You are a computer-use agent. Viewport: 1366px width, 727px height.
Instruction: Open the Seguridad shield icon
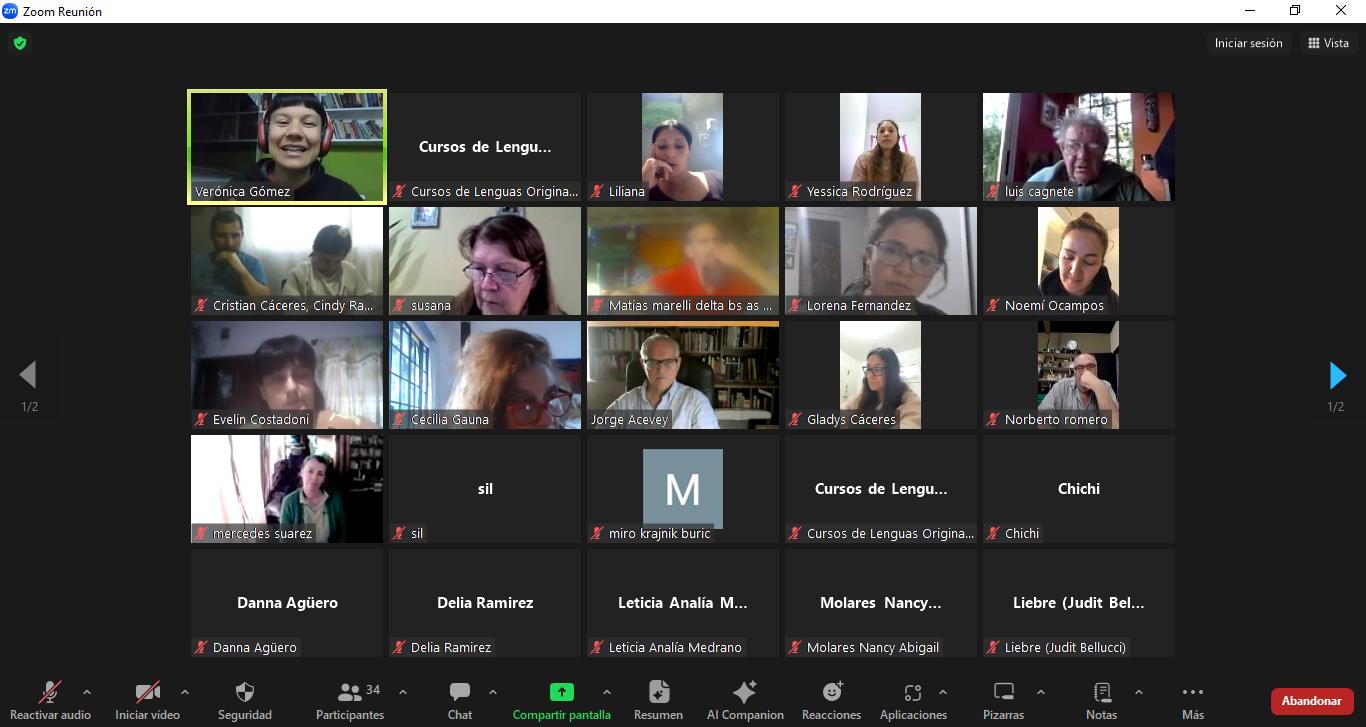coord(244,692)
